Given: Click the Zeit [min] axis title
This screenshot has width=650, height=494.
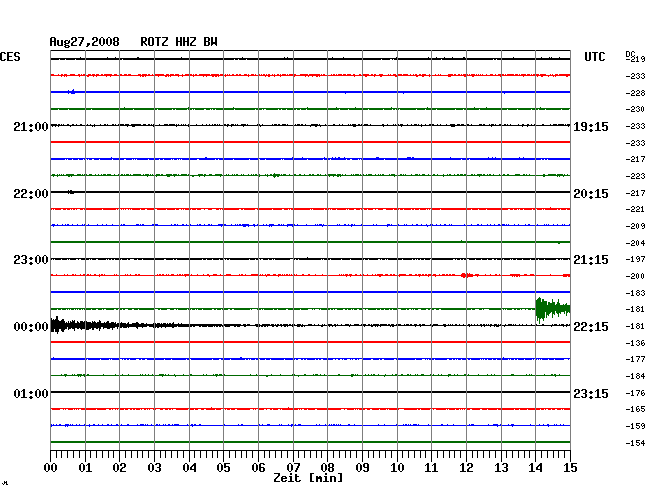Looking at the screenshot, I should click(308, 478).
